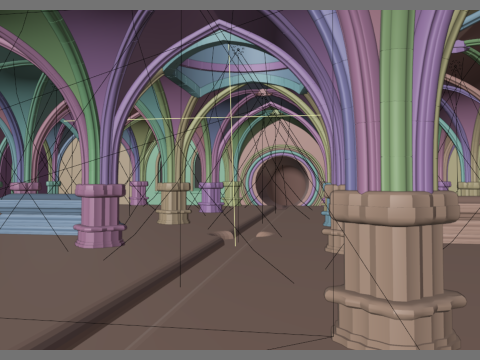Select the mauve column base at the left foreground

[x=99, y=216]
